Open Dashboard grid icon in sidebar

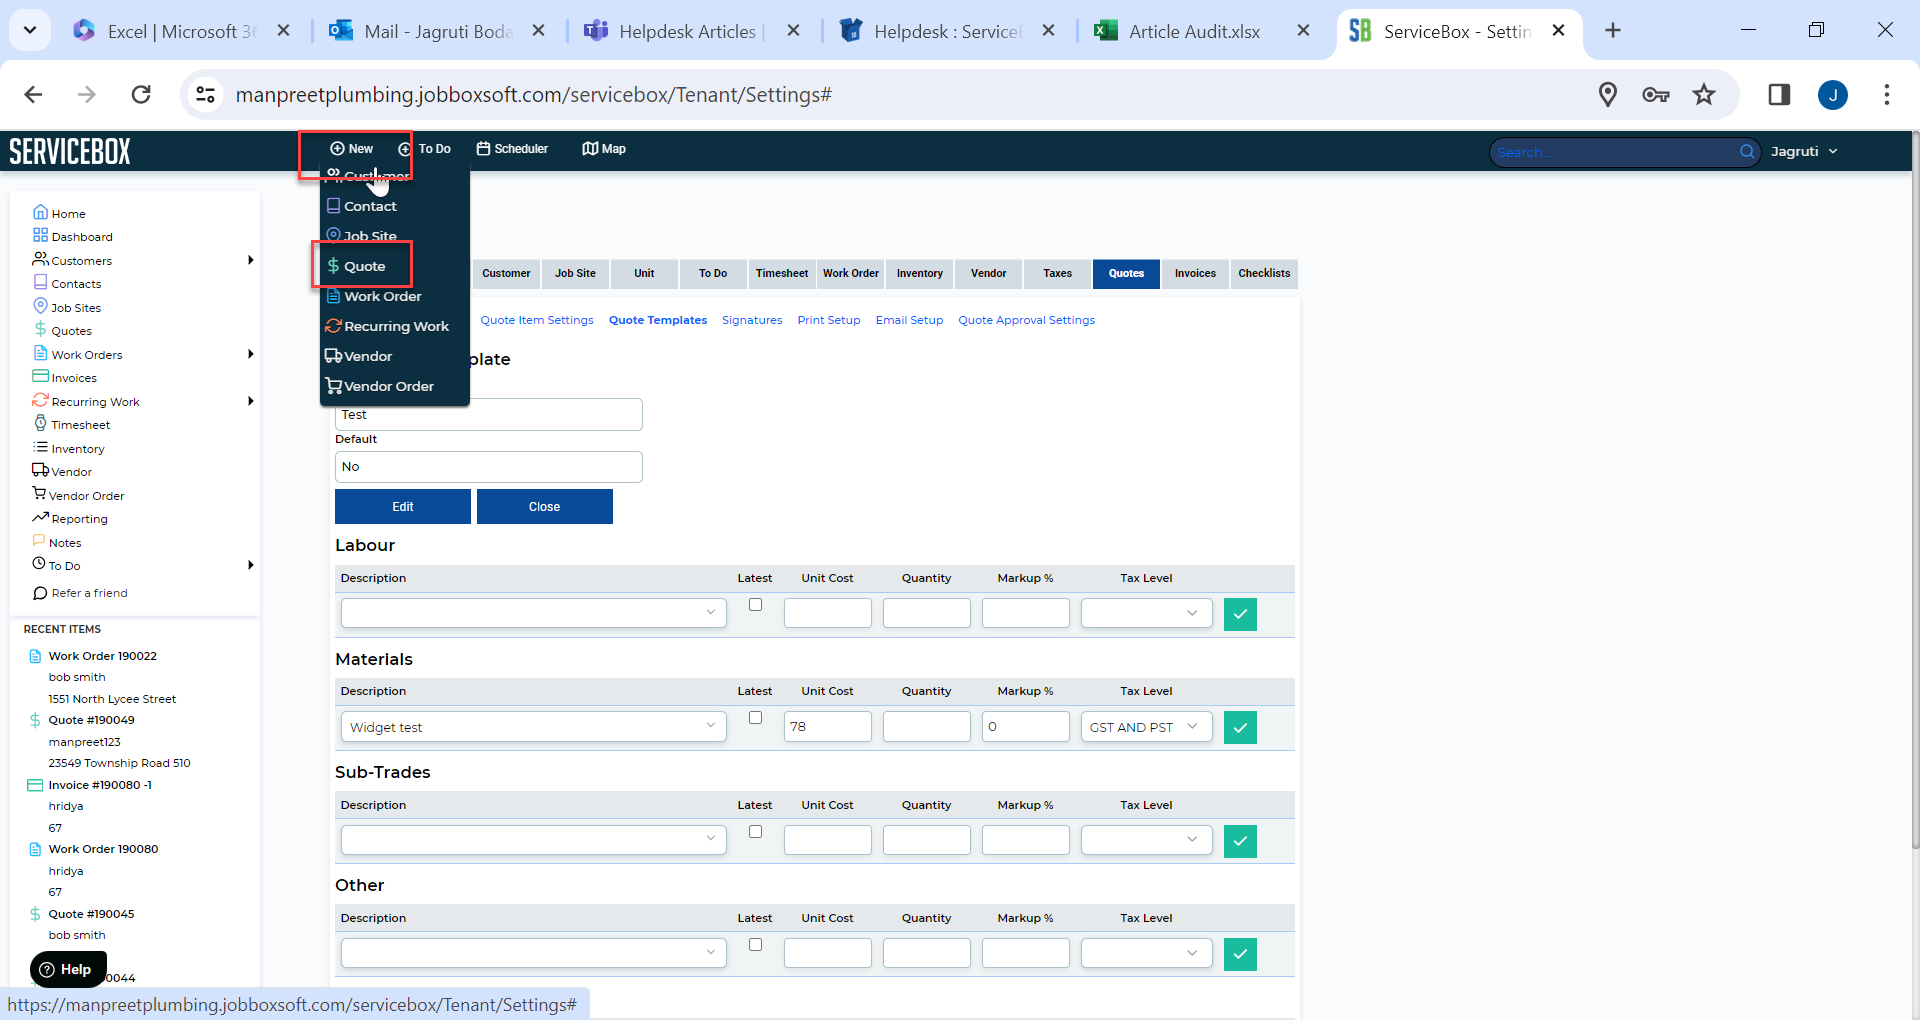(x=40, y=235)
